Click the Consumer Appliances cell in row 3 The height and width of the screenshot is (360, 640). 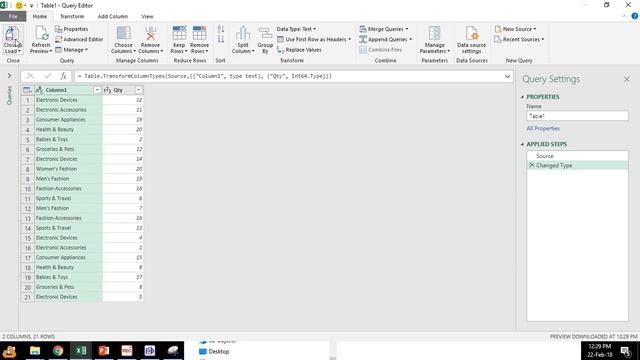point(68,120)
